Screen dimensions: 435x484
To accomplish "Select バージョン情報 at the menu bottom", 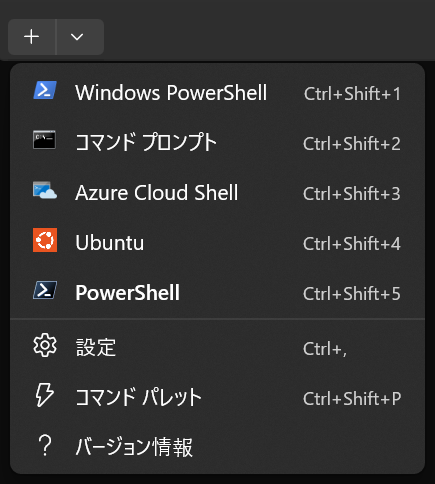I will click(217, 447).
